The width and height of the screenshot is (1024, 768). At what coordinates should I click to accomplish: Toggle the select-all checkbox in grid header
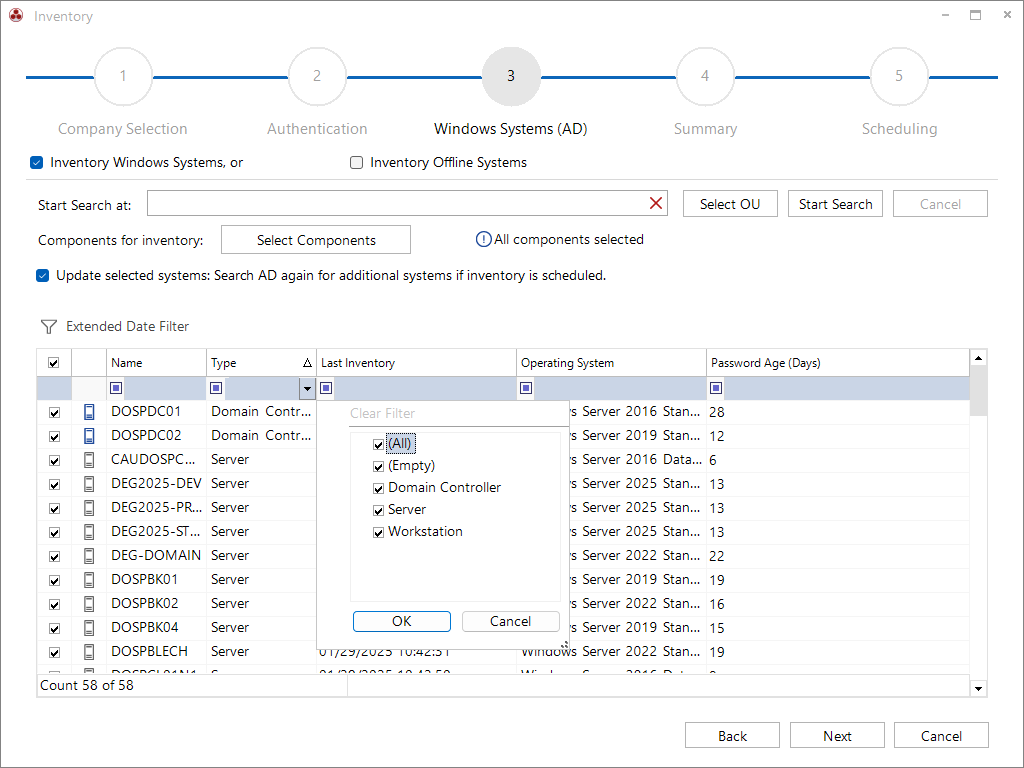54,362
